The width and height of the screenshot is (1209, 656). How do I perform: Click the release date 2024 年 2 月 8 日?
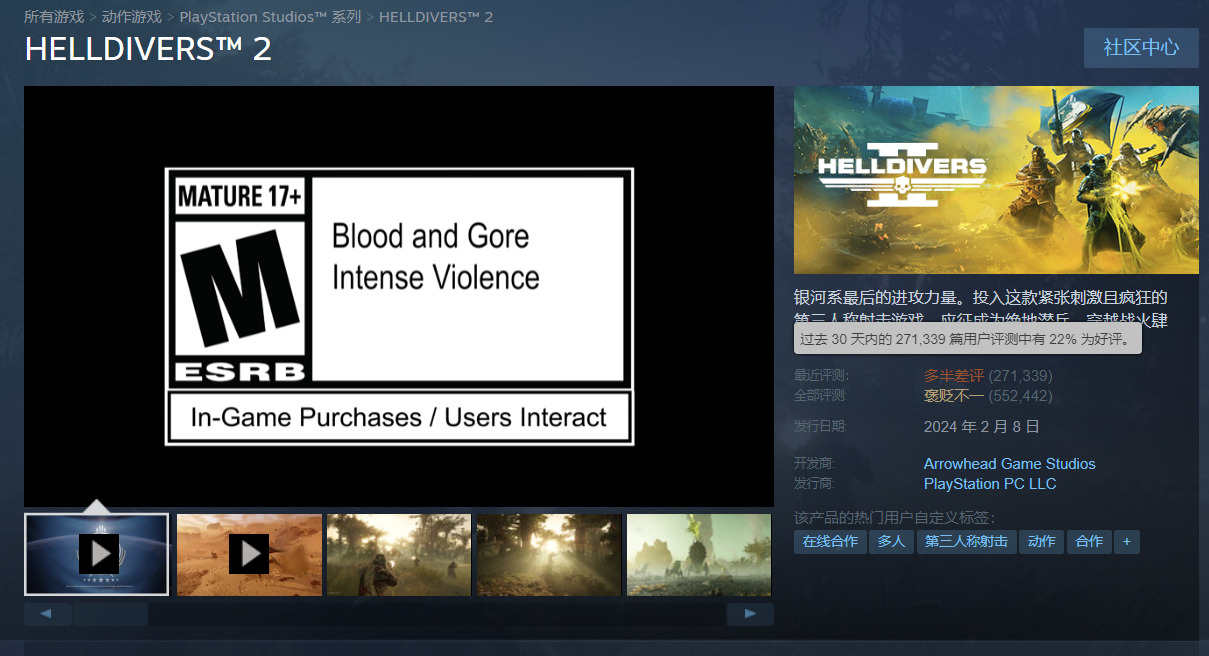tap(982, 426)
